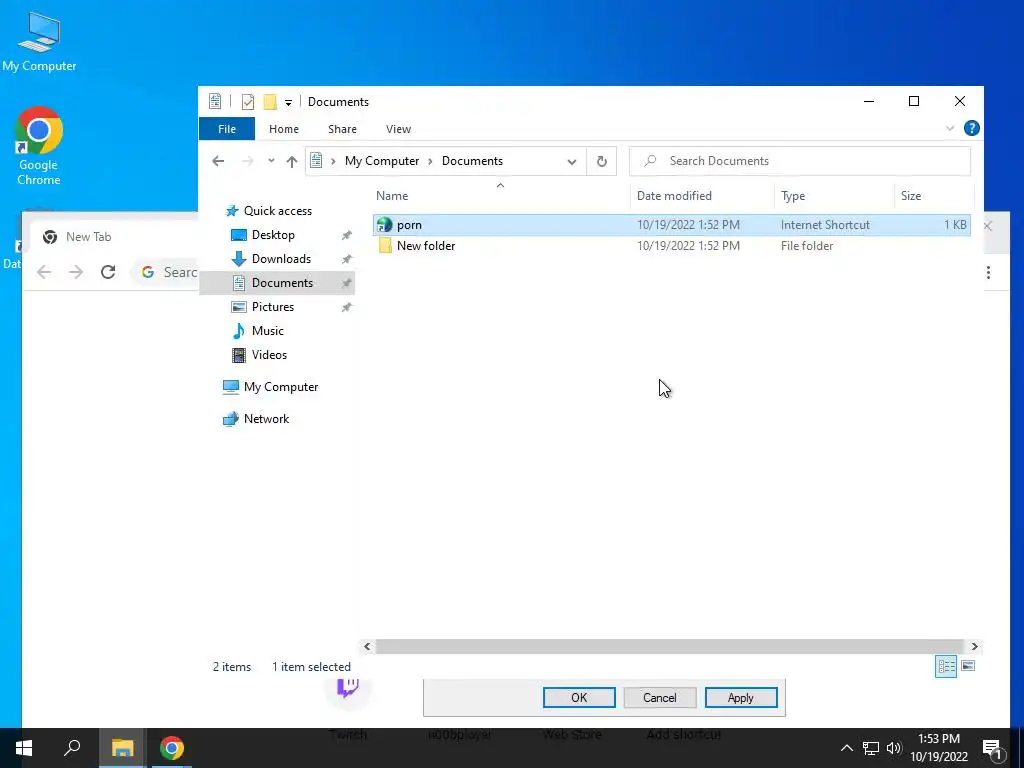
Task: Select My Computer in navigation pane
Action: (281, 387)
